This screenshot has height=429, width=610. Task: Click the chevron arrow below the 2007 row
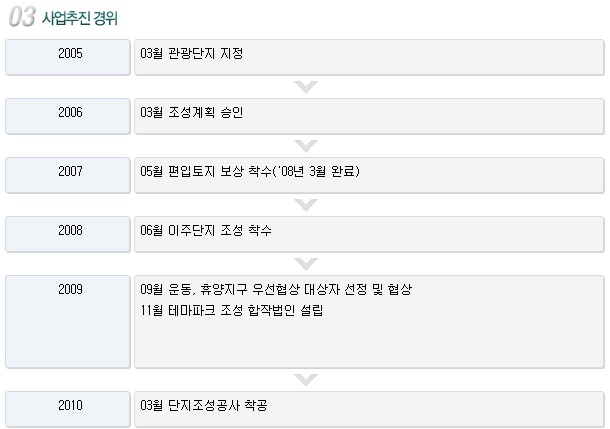point(306,205)
